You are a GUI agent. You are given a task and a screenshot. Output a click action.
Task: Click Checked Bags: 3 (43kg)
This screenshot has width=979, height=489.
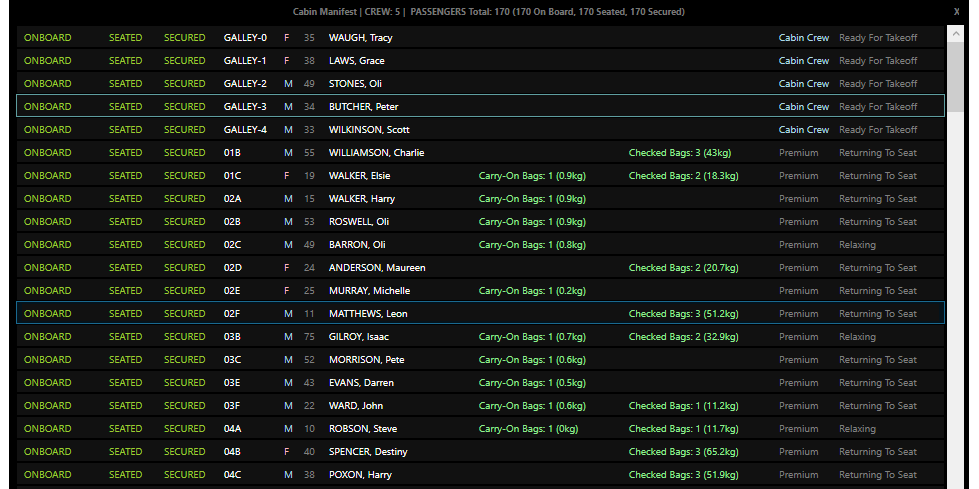click(x=679, y=152)
